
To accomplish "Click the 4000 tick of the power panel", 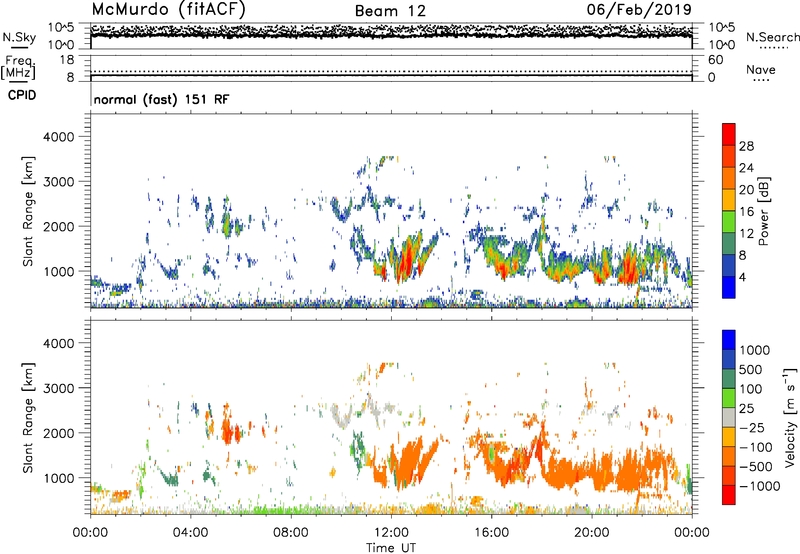I will click(x=59, y=137).
